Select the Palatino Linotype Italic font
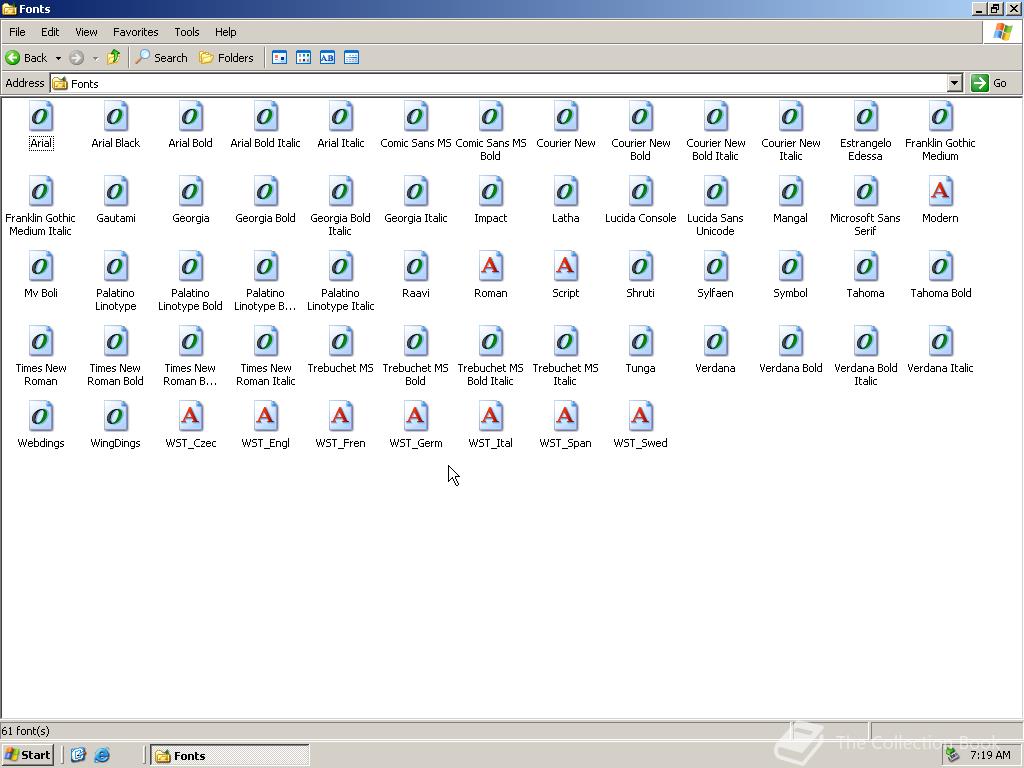The image size is (1024, 768). tap(340, 281)
